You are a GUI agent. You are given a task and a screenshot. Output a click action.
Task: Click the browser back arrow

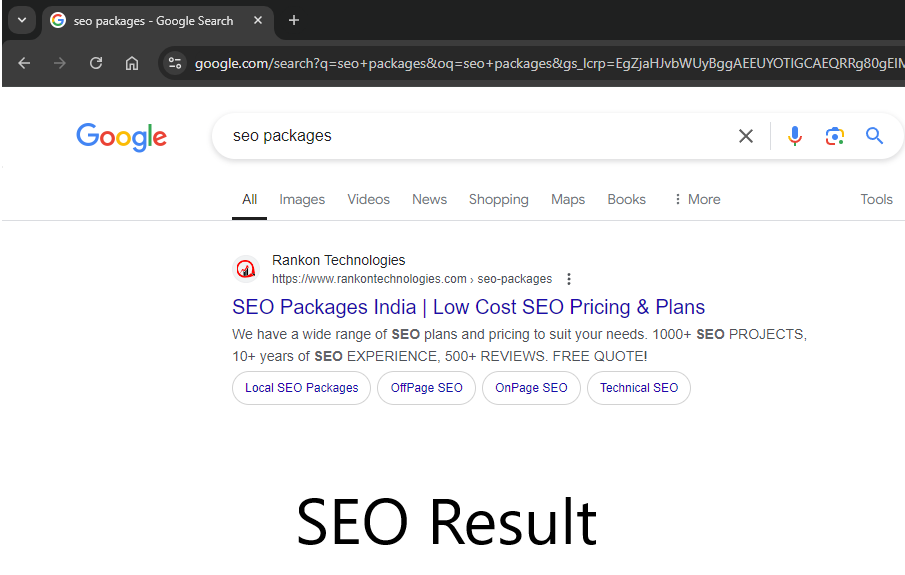(x=24, y=63)
